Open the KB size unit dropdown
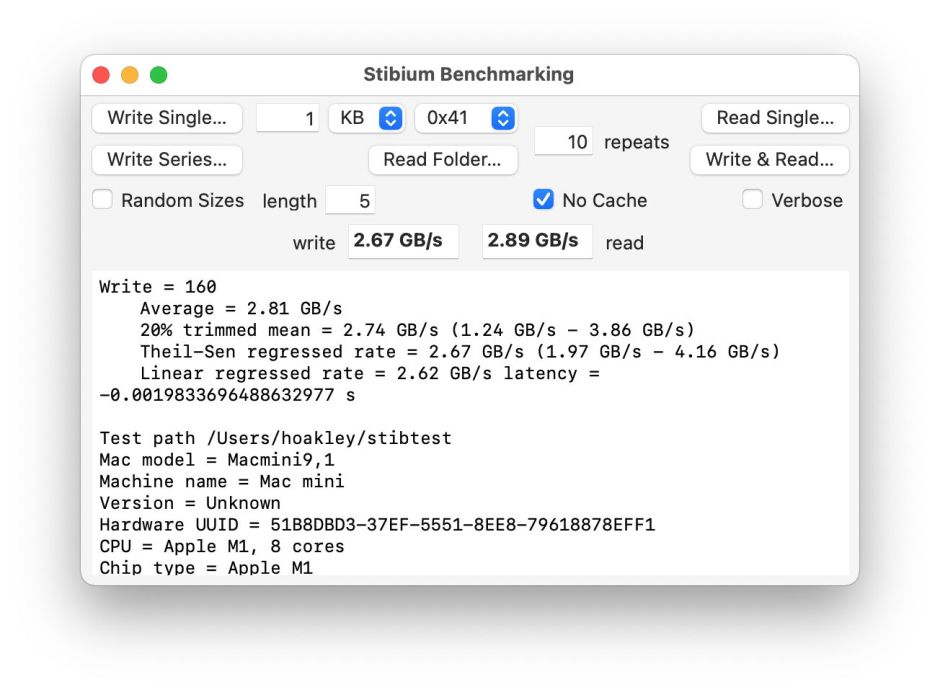Viewport: 940px width, 692px height. click(366, 118)
